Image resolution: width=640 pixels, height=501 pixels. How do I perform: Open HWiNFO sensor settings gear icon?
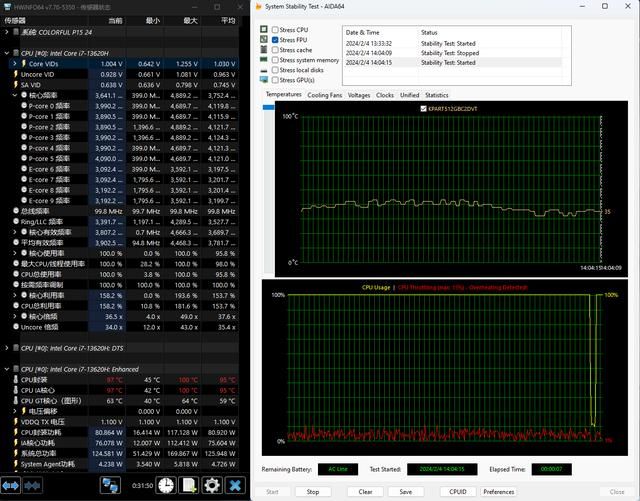tap(212, 485)
